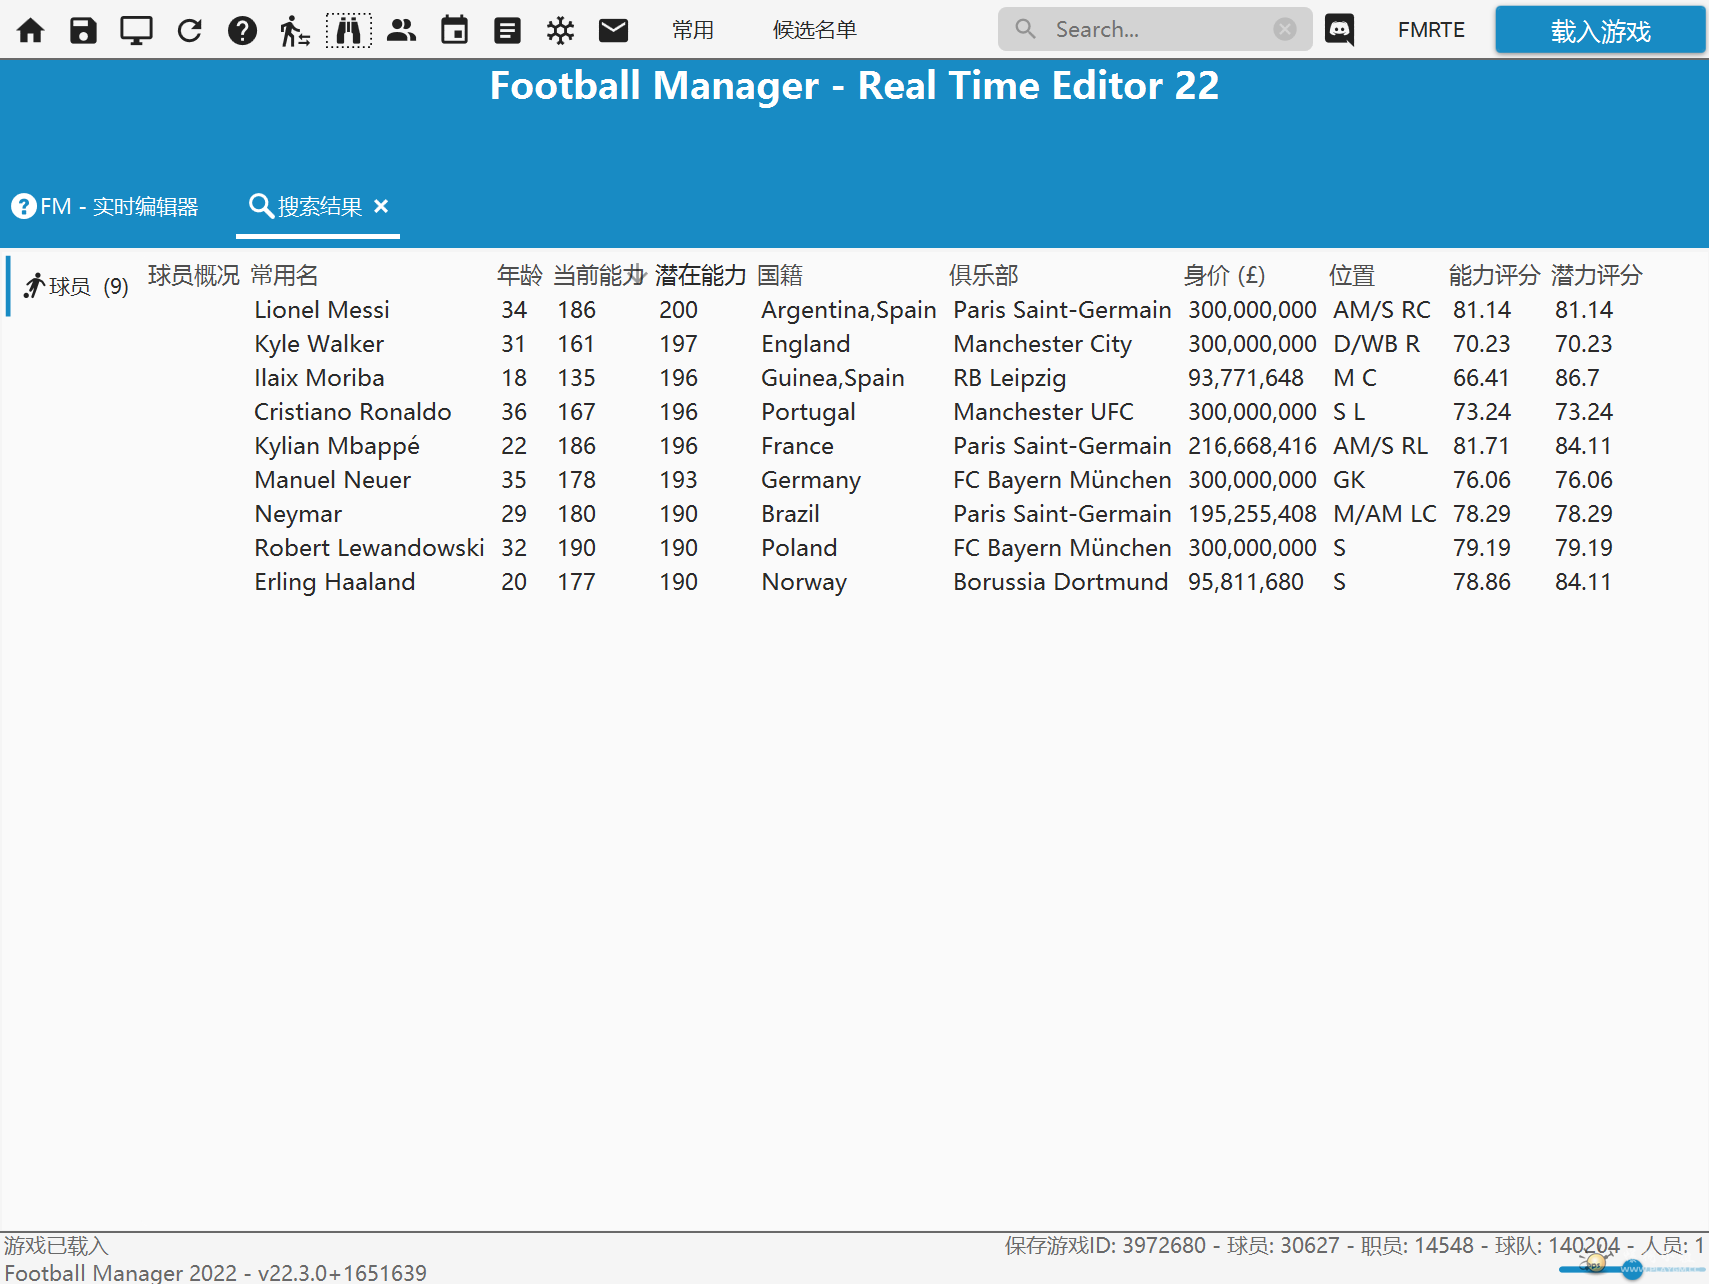Click the 93,771,648 value cell
Image resolution: width=1709 pixels, height=1284 pixels.
pyautogui.click(x=1246, y=378)
